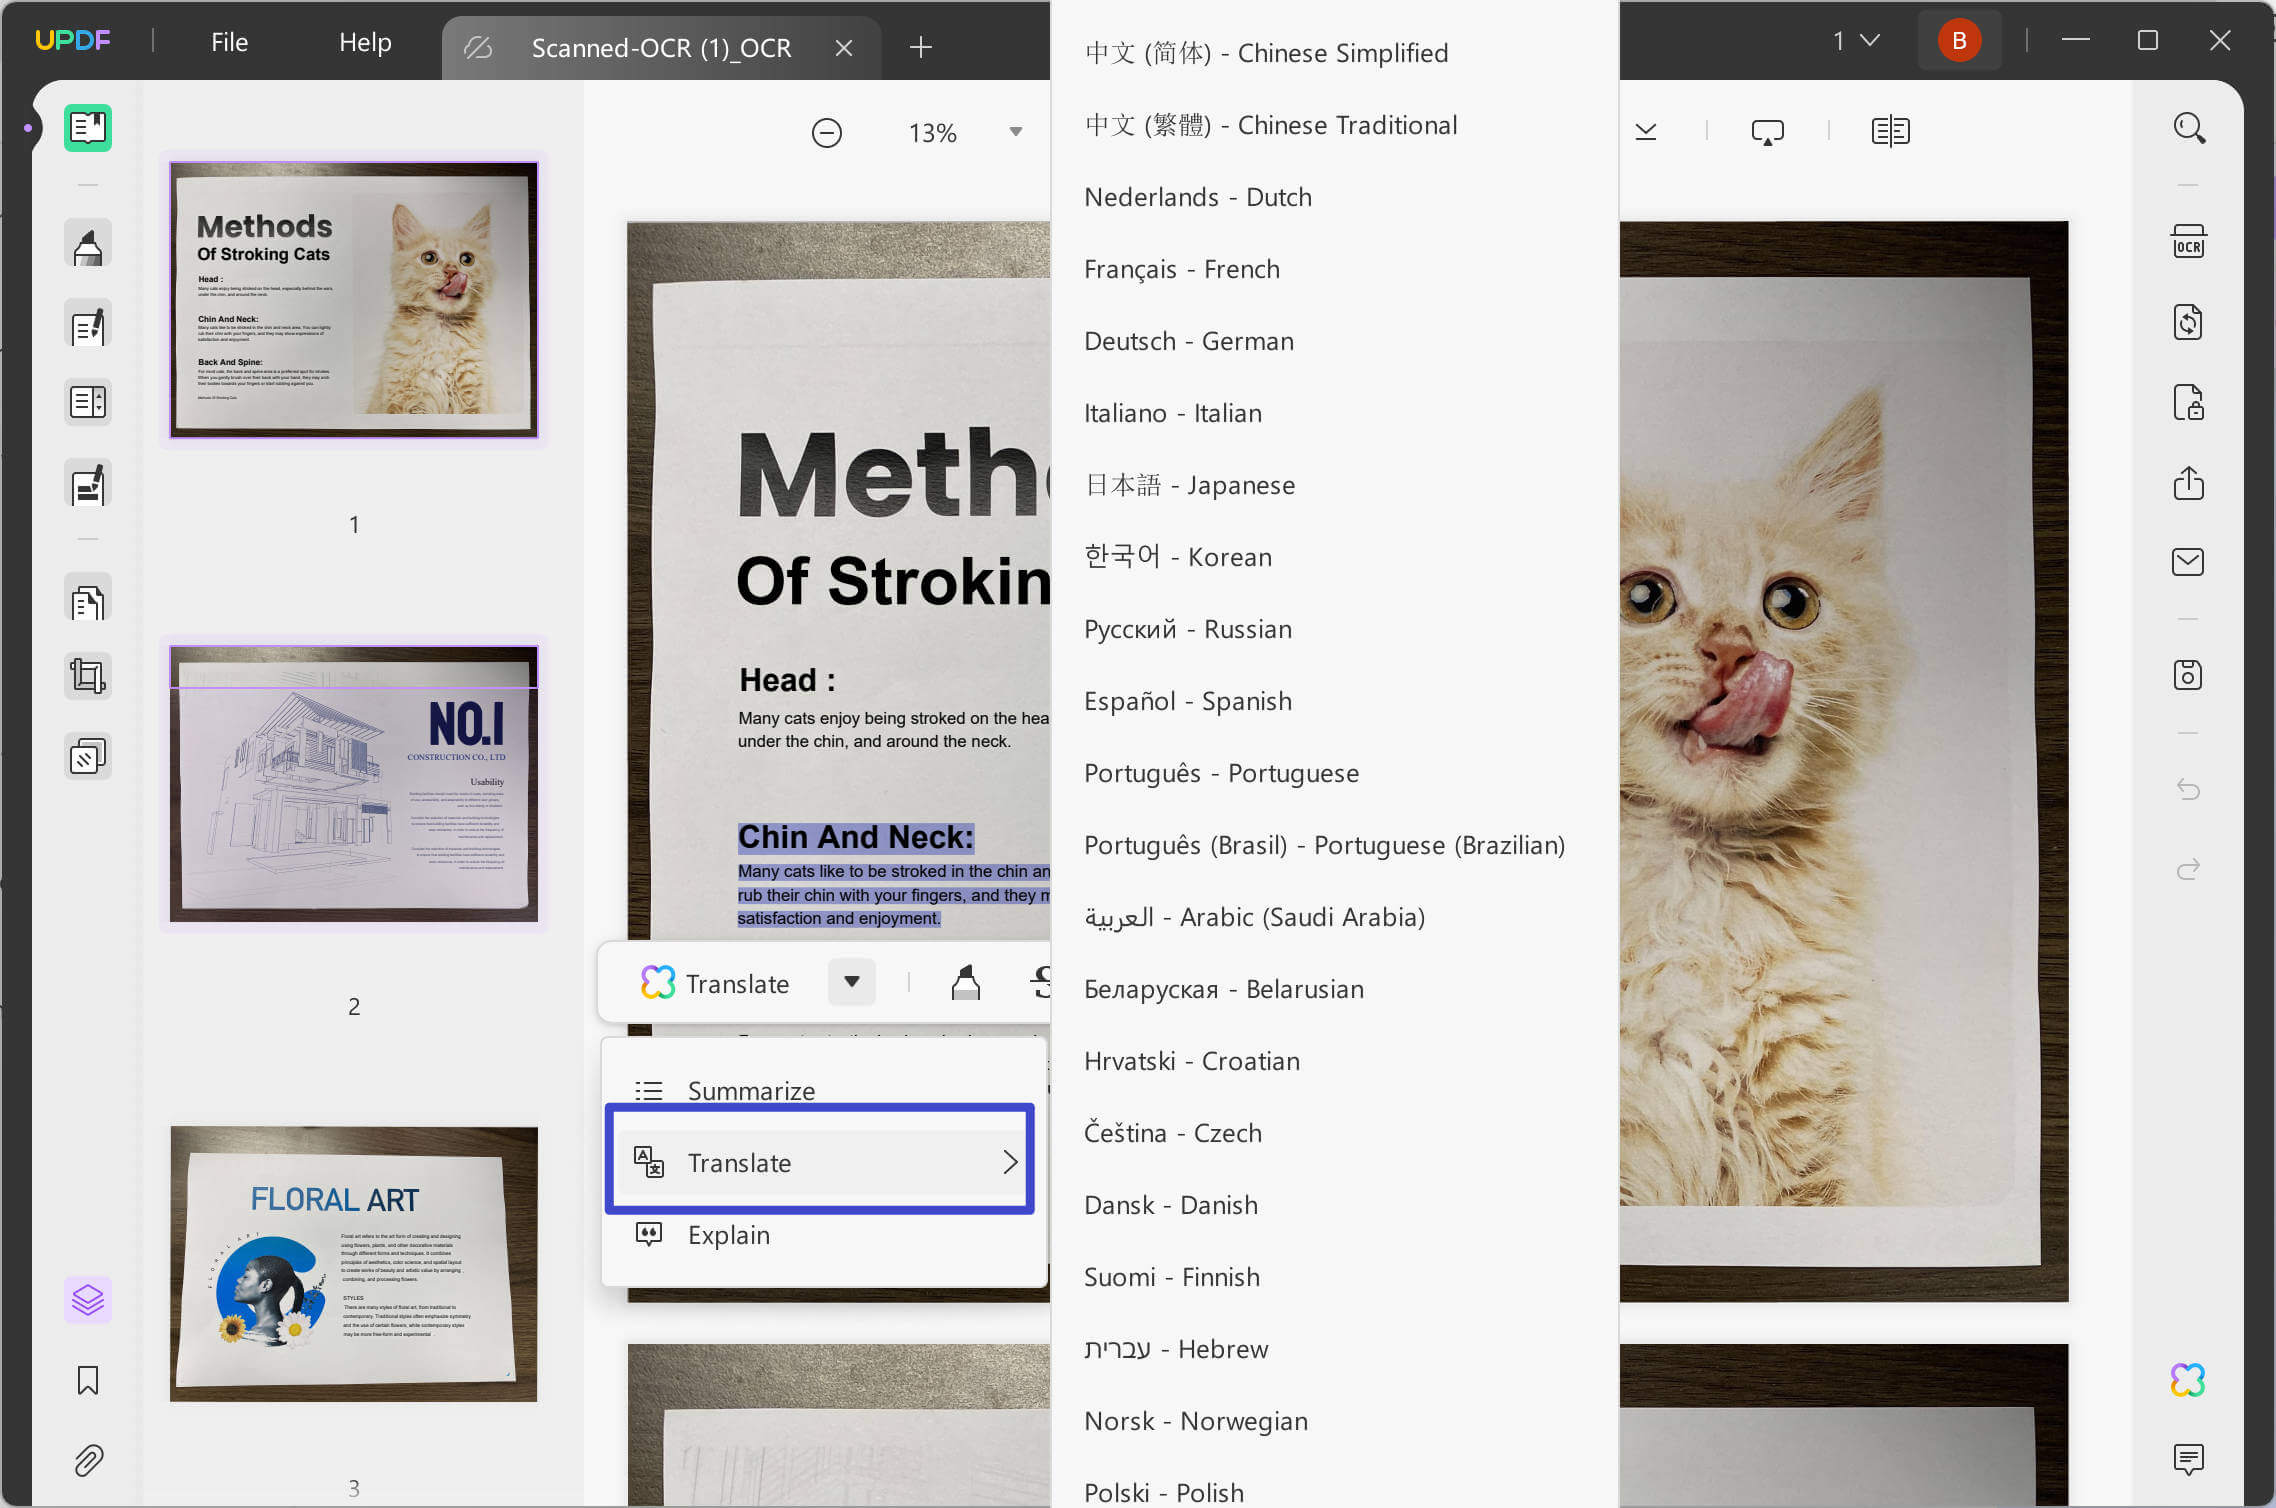The image size is (2276, 1508).
Task: Open a new tab with plus
Action: coord(920,47)
